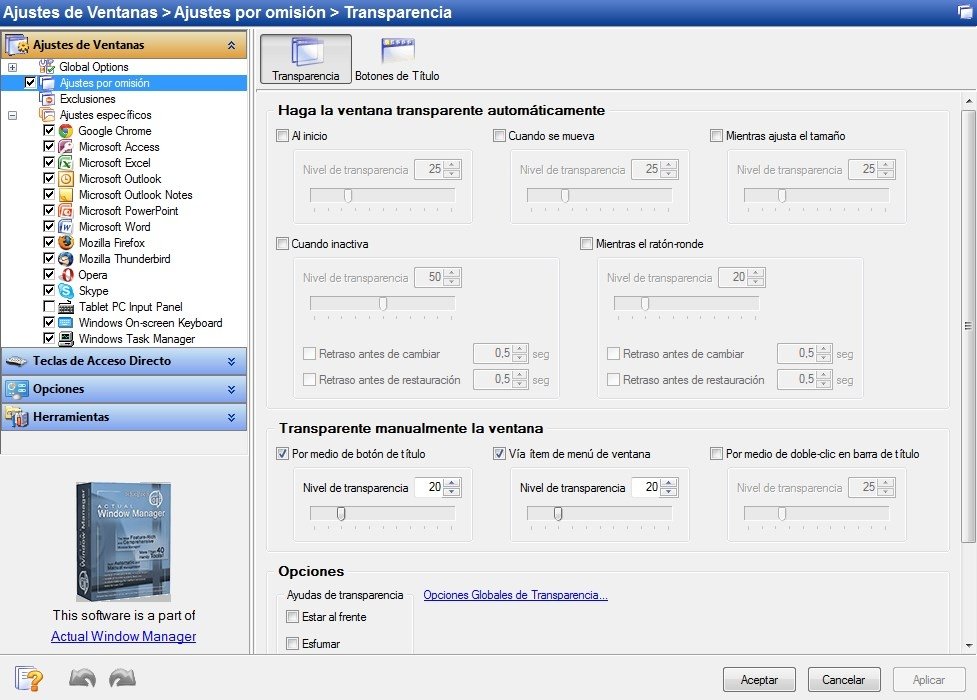Switch to the 'Botones de Título' tab

395,57
